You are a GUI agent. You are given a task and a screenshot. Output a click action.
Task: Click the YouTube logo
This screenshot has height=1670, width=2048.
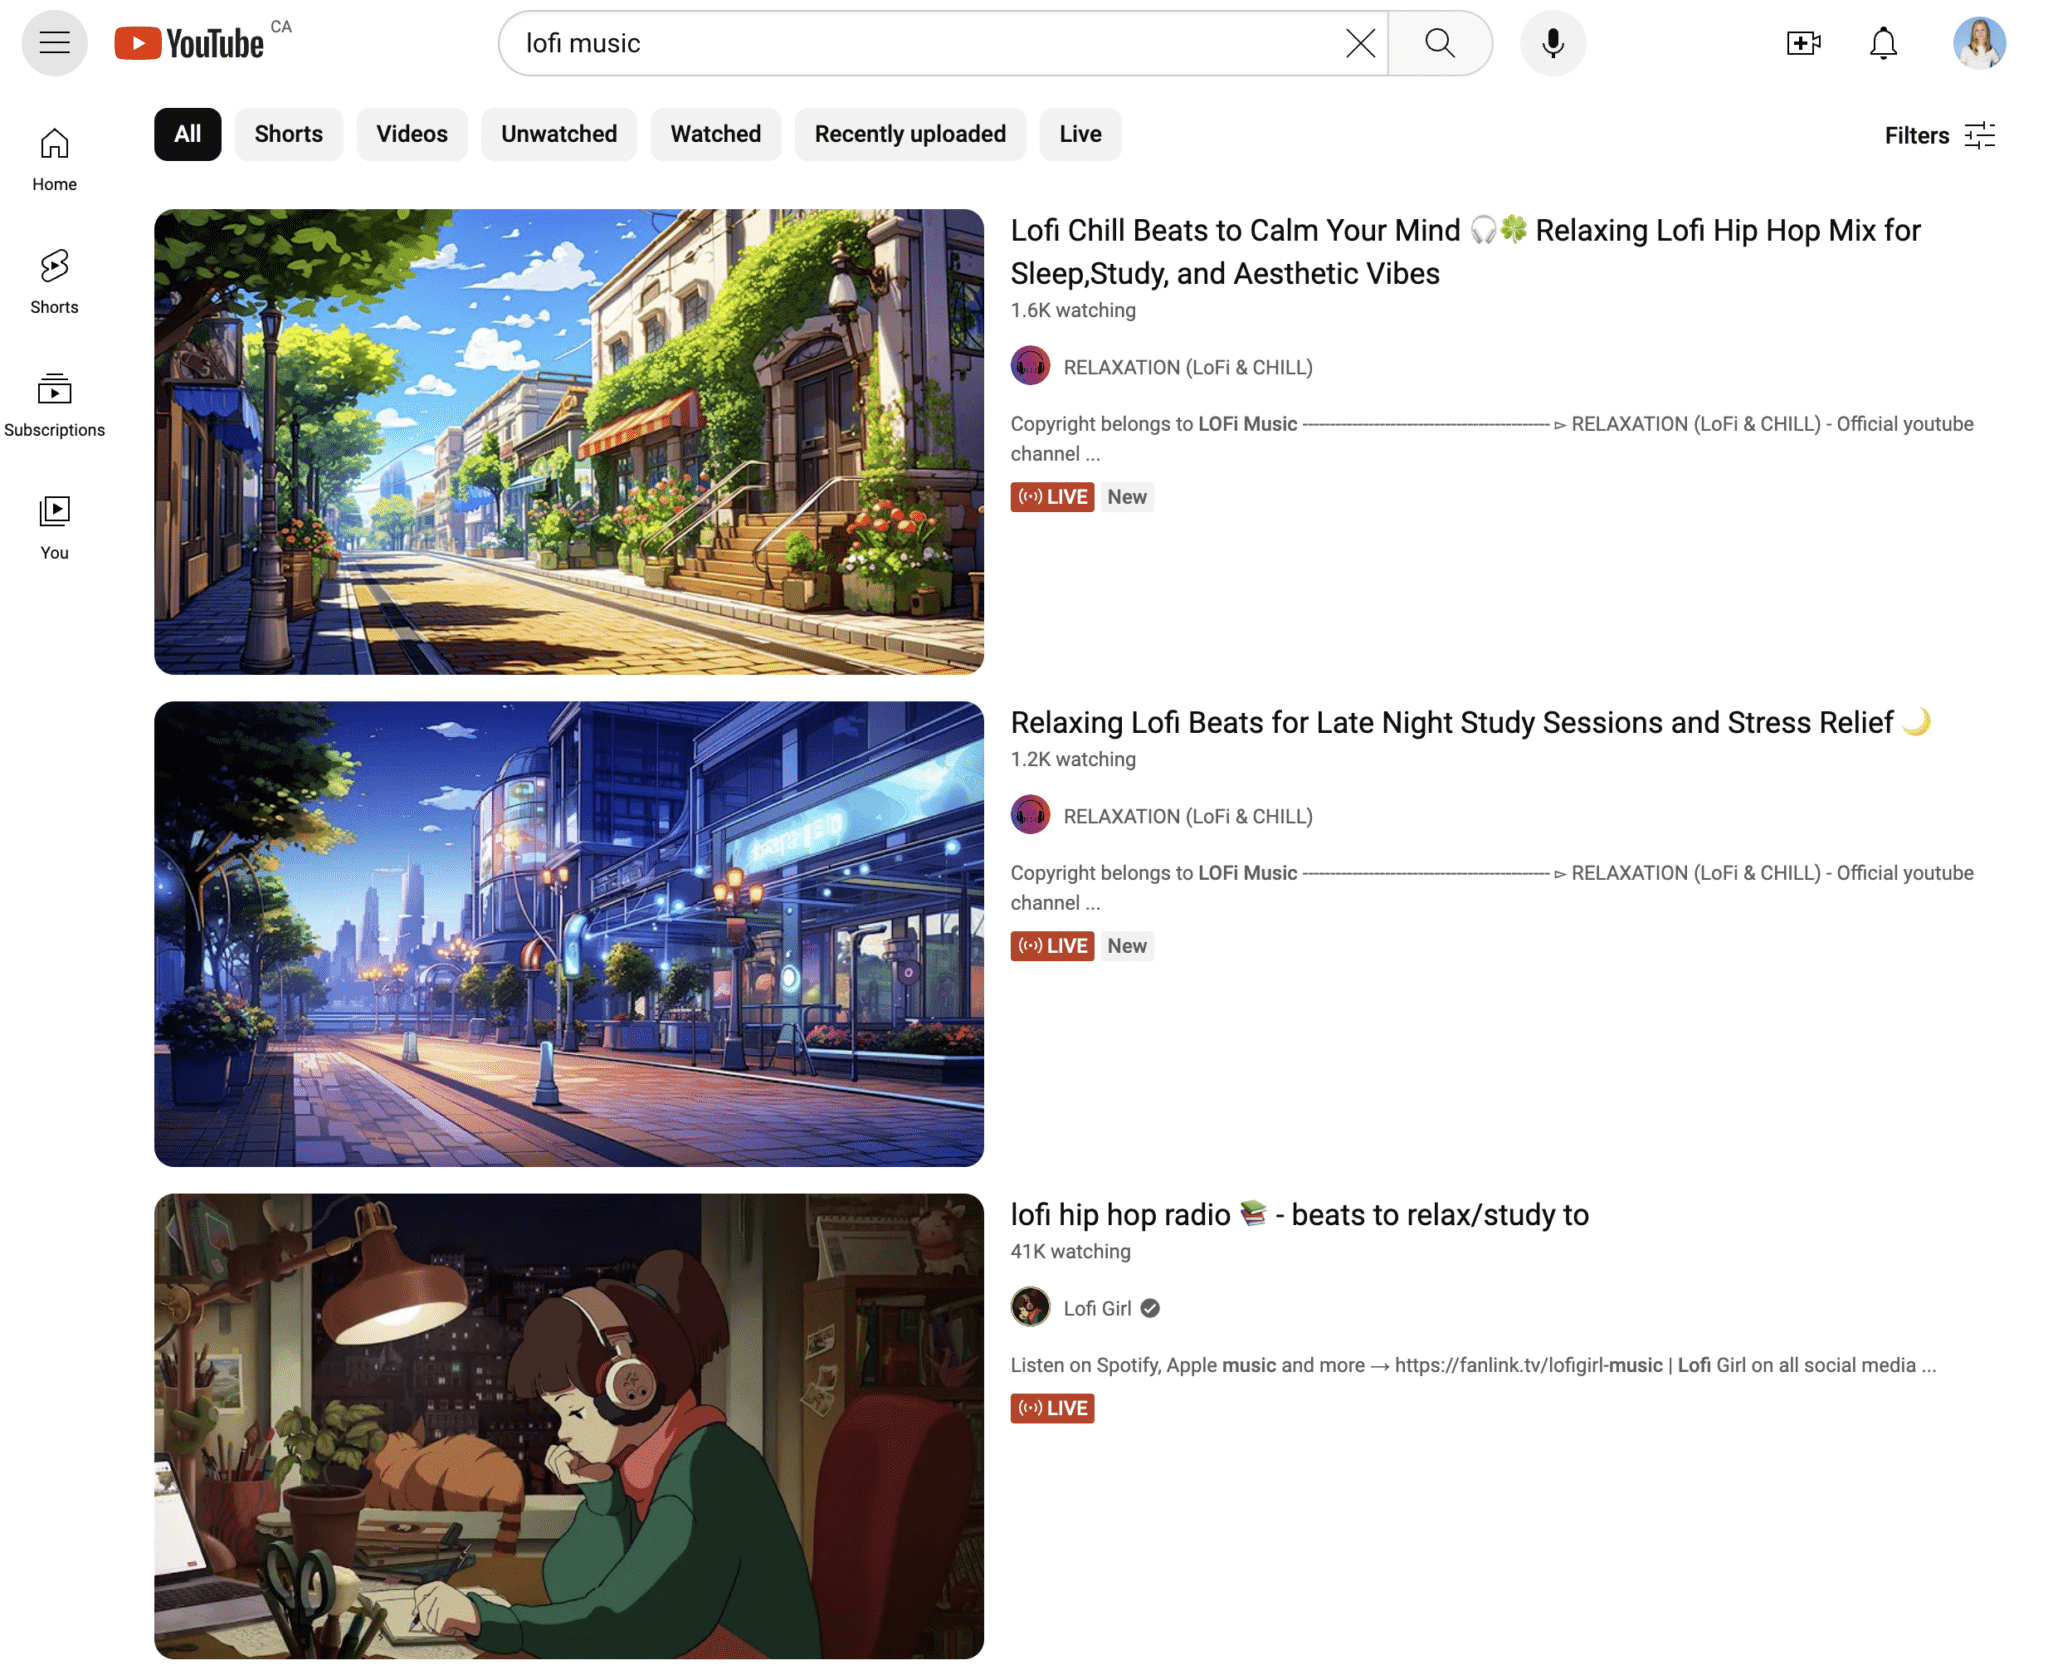(x=190, y=43)
